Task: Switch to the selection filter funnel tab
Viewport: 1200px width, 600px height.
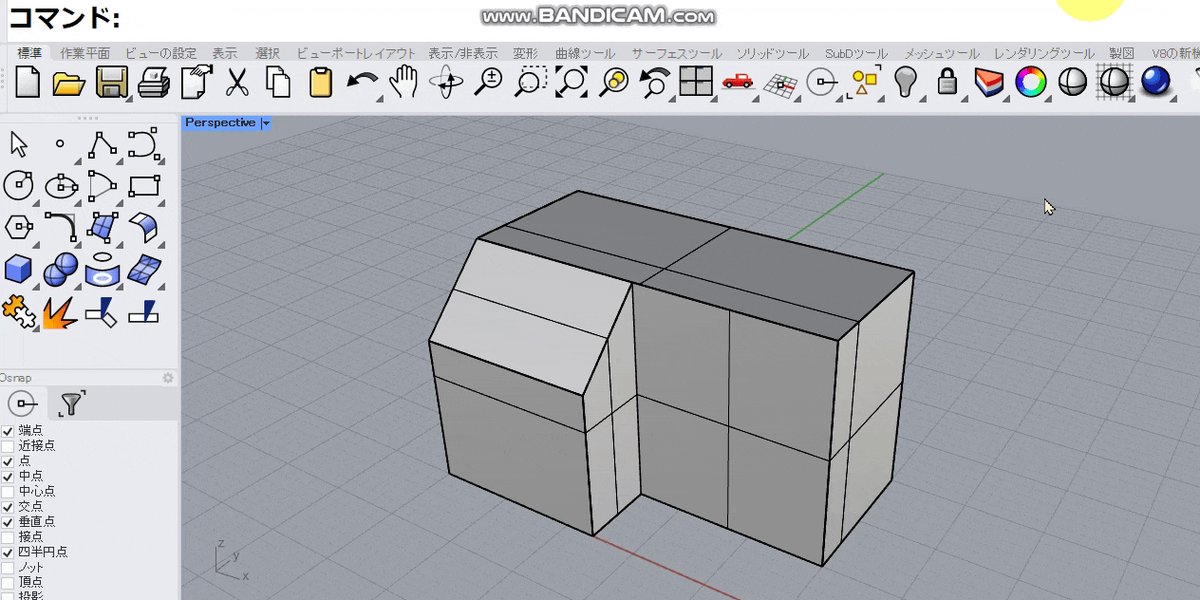Action: point(72,403)
